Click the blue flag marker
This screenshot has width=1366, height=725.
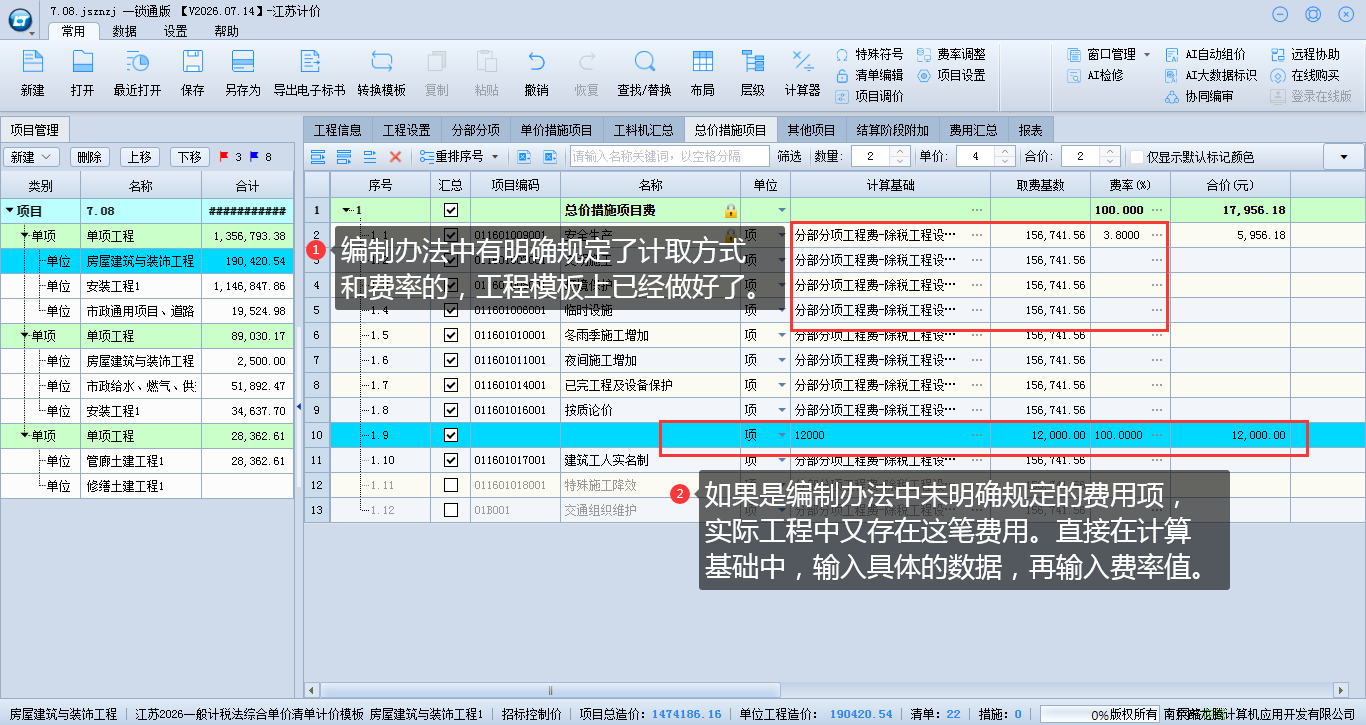click(254, 157)
